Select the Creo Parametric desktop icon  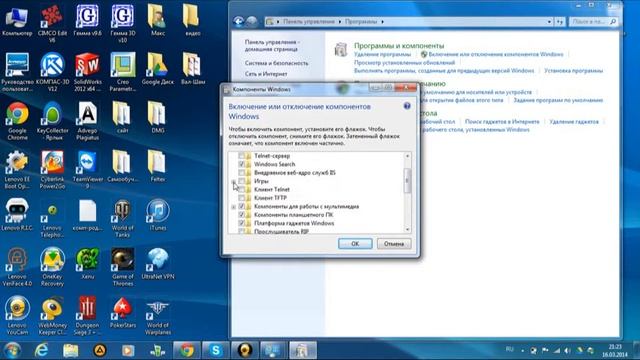[122, 72]
